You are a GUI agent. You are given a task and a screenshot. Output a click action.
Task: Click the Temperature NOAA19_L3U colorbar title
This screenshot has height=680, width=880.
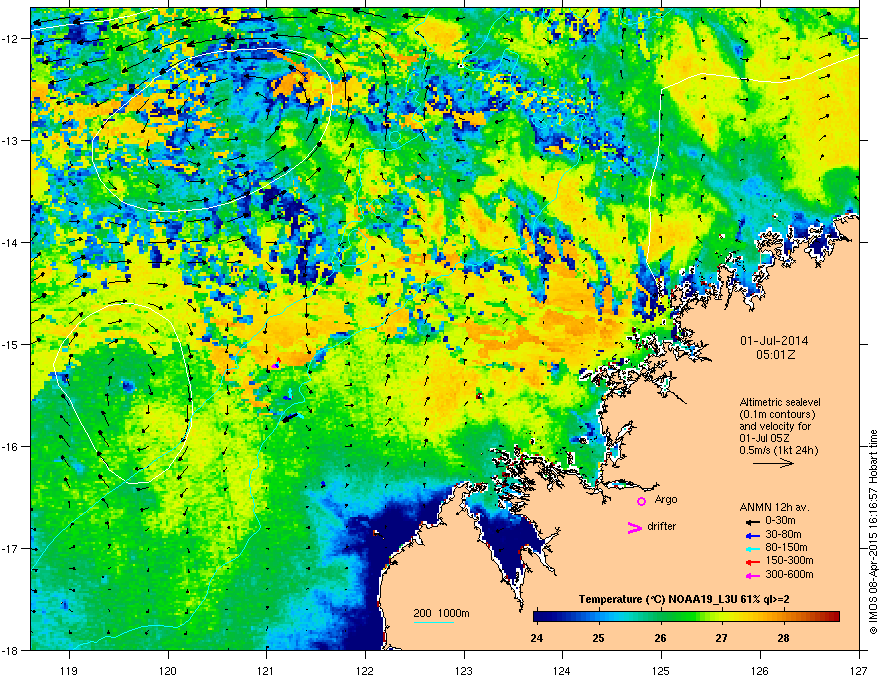[x=684, y=600]
